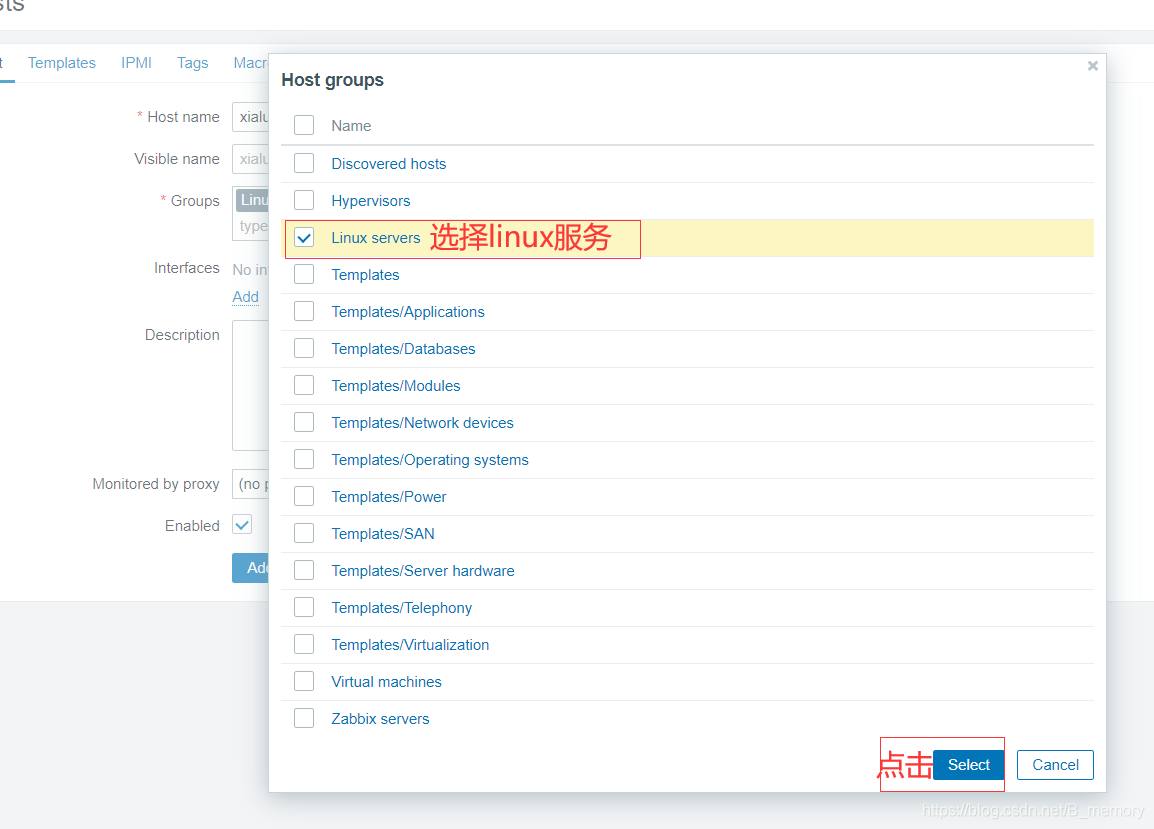The width and height of the screenshot is (1154, 829).
Task: Click the Add interface link
Action: (245, 297)
